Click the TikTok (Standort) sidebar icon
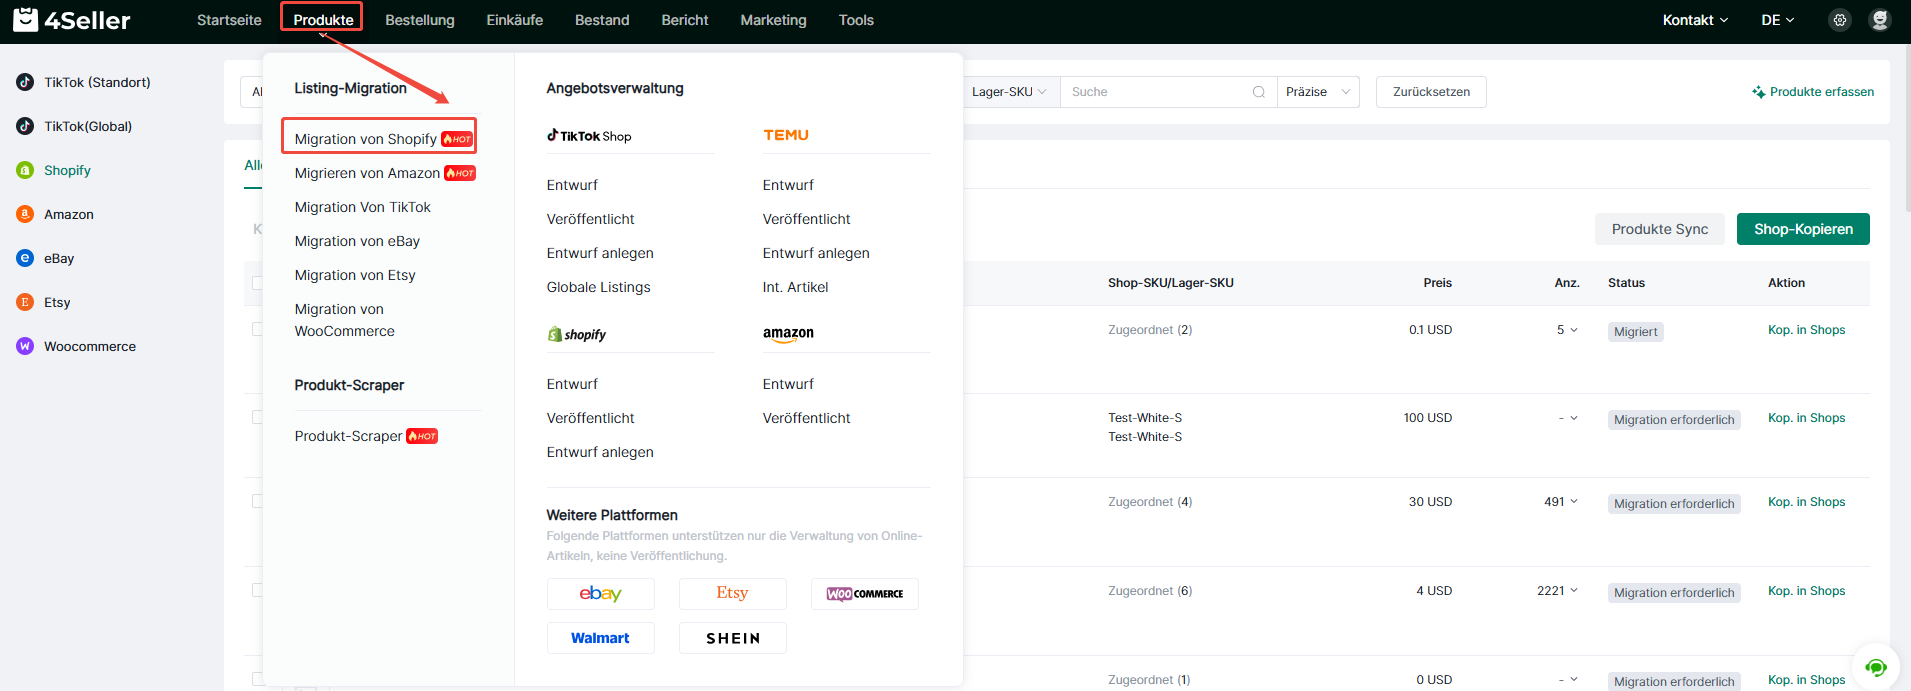Image resolution: width=1911 pixels, height=691 pixels. click(25, 82)
